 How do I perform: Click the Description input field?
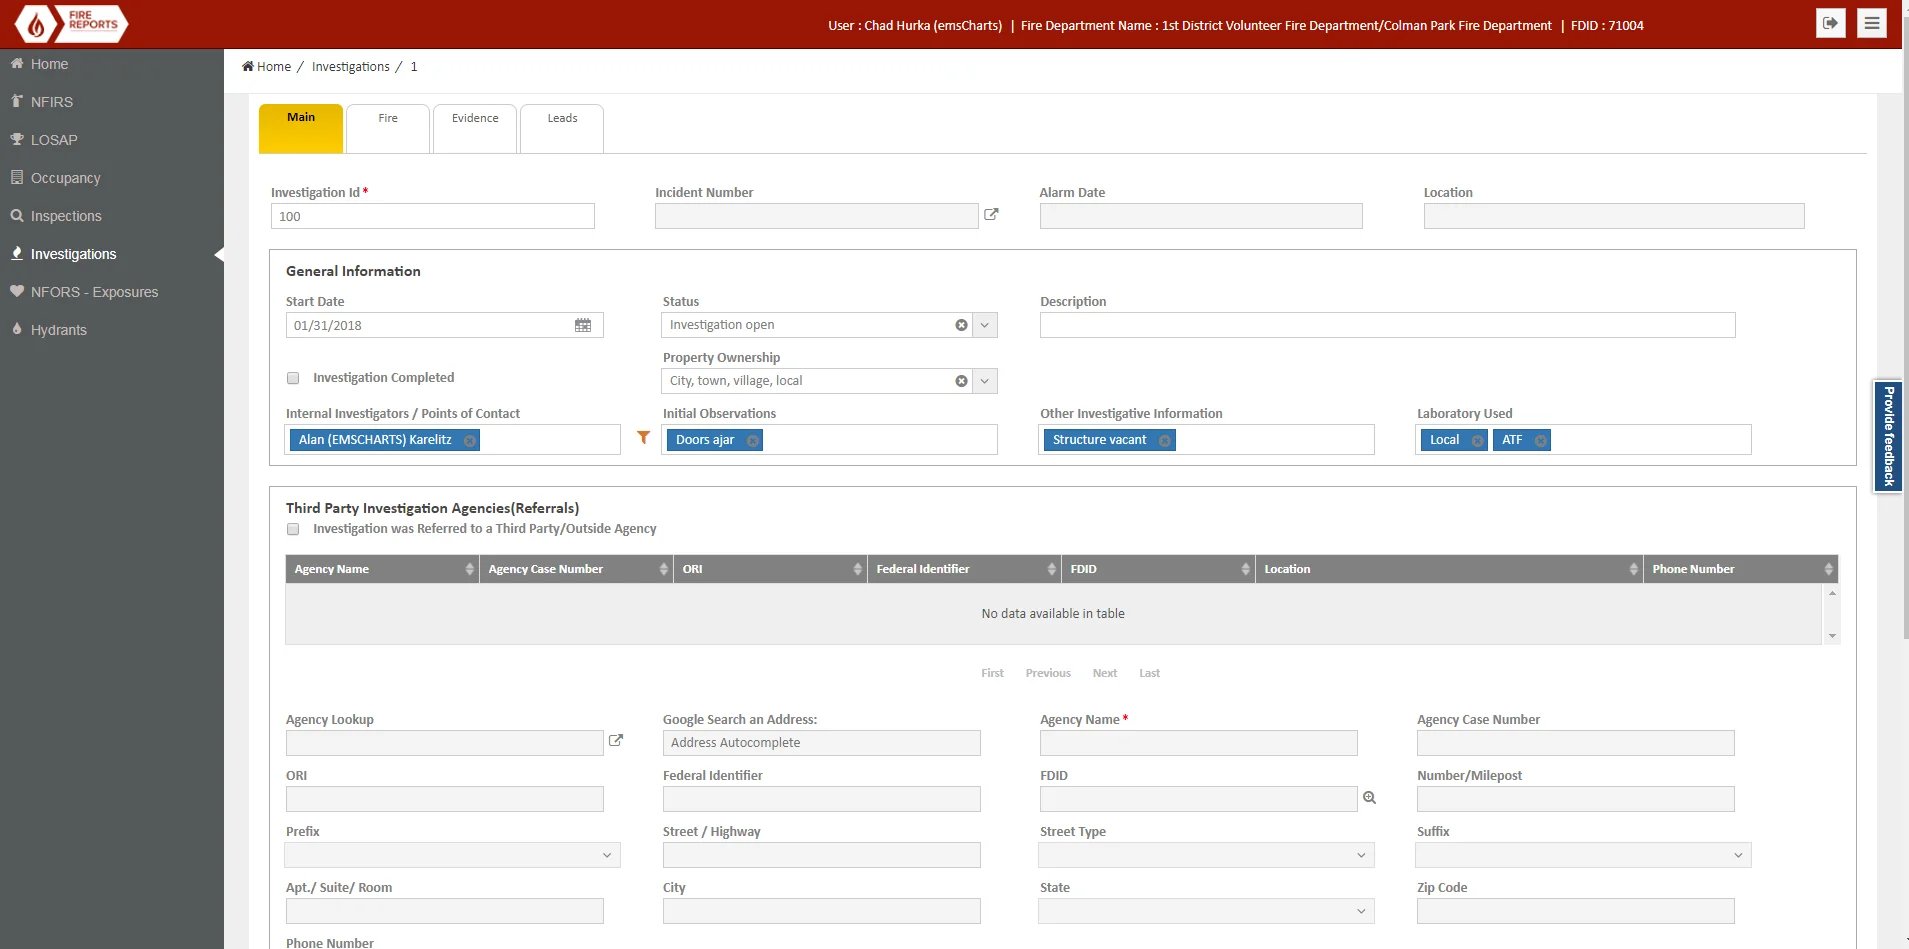(x=1388, y=325)
